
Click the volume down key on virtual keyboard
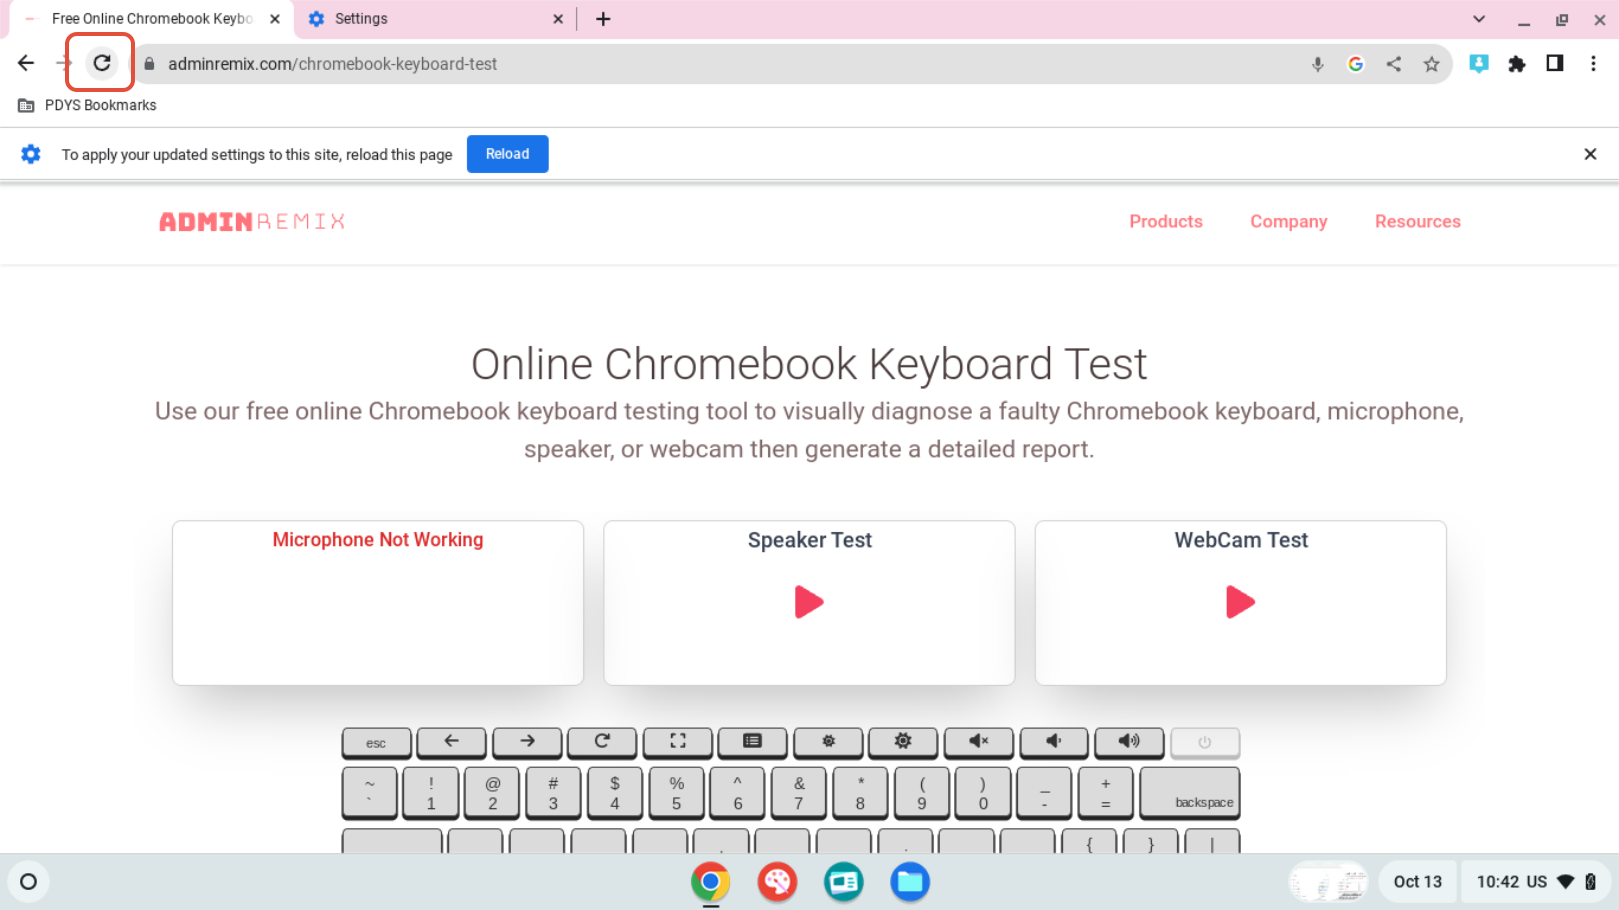(x=1054, y=742)
